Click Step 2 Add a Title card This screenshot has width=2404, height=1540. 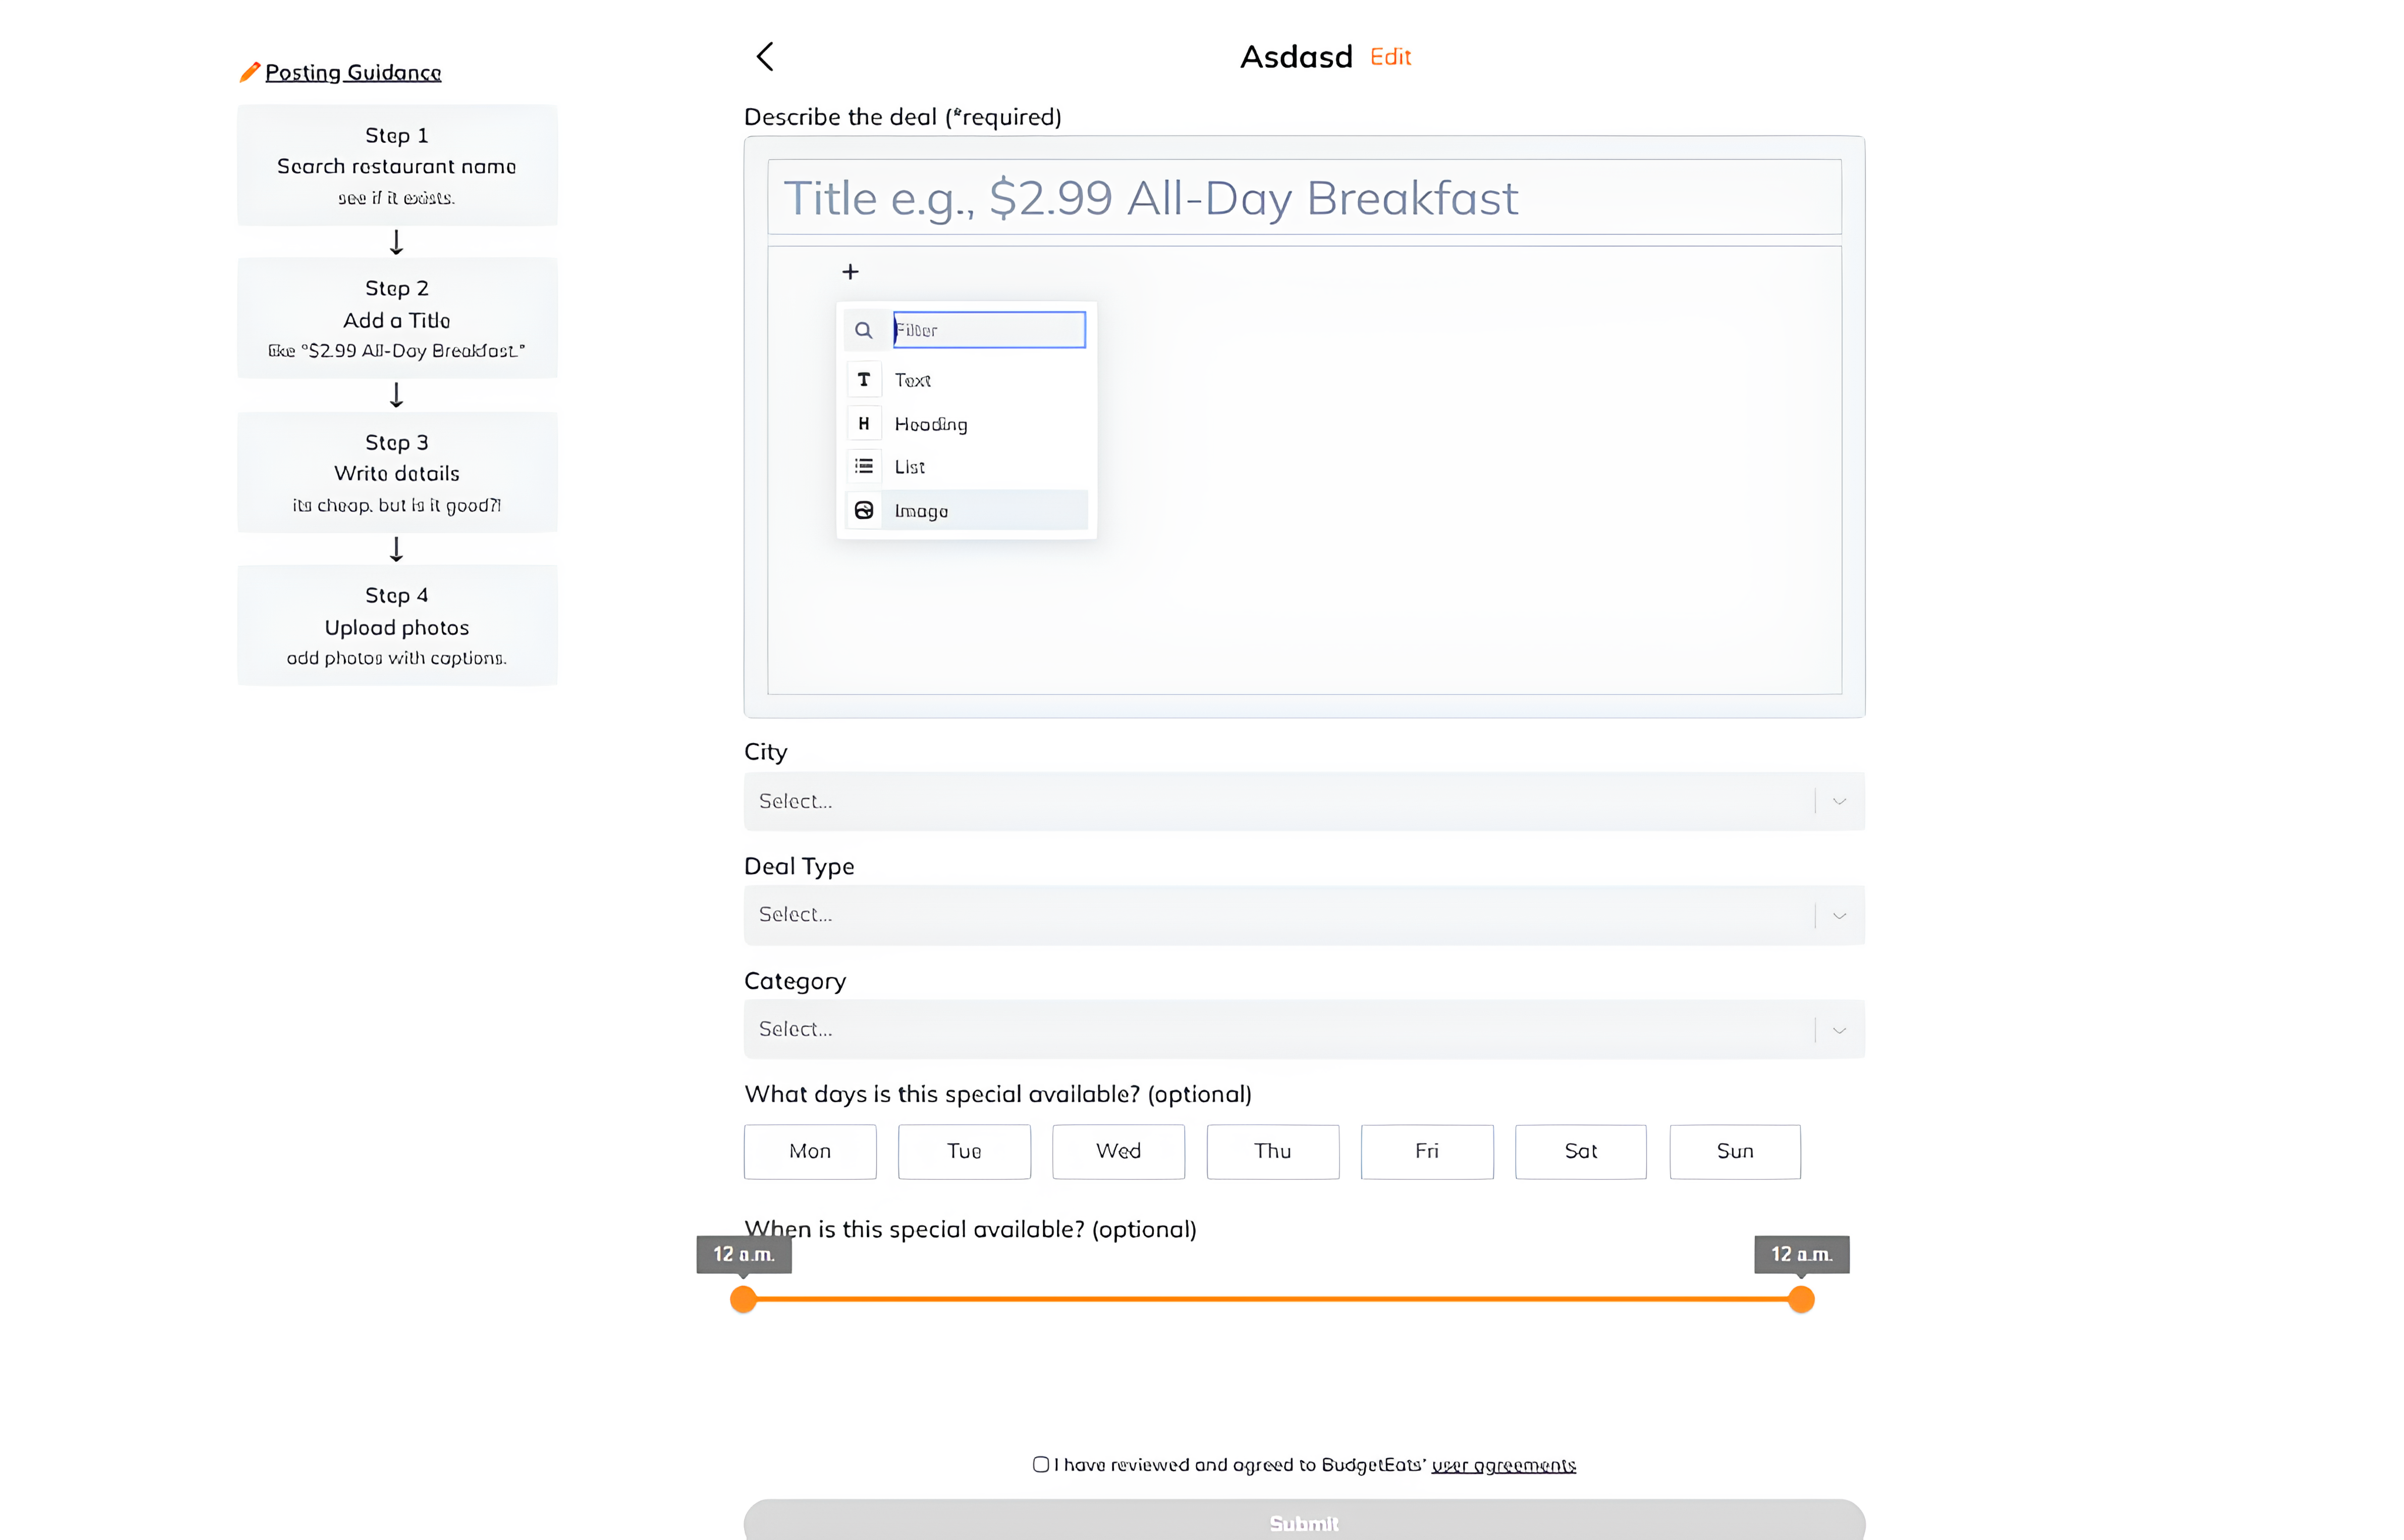(x=397, y=318)
